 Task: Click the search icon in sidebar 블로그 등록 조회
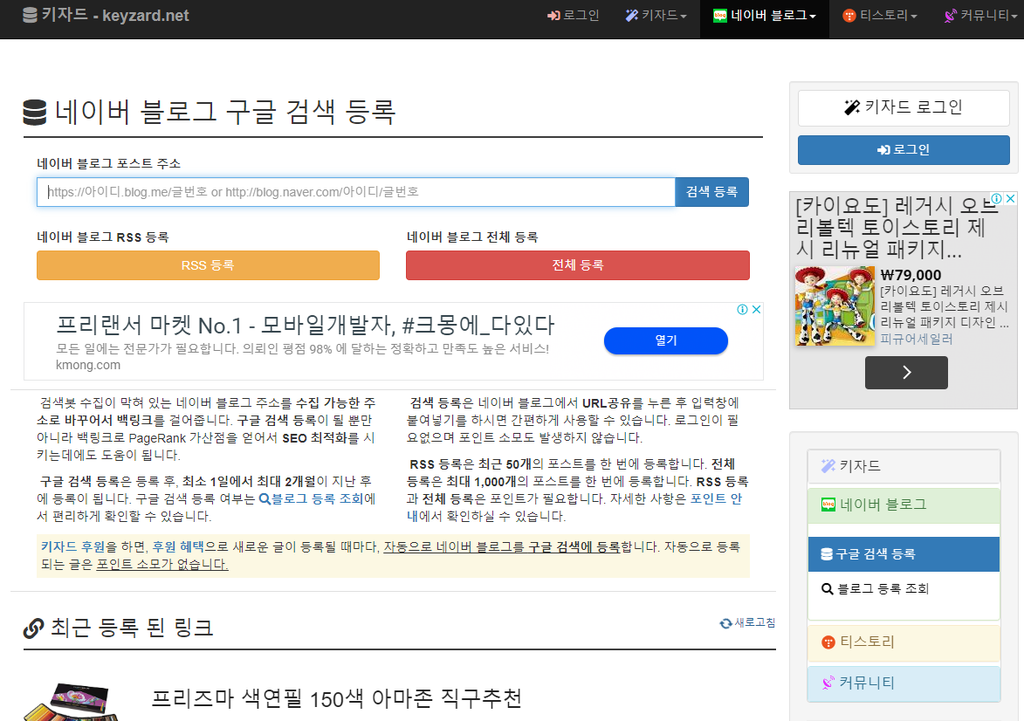(827, 589)
